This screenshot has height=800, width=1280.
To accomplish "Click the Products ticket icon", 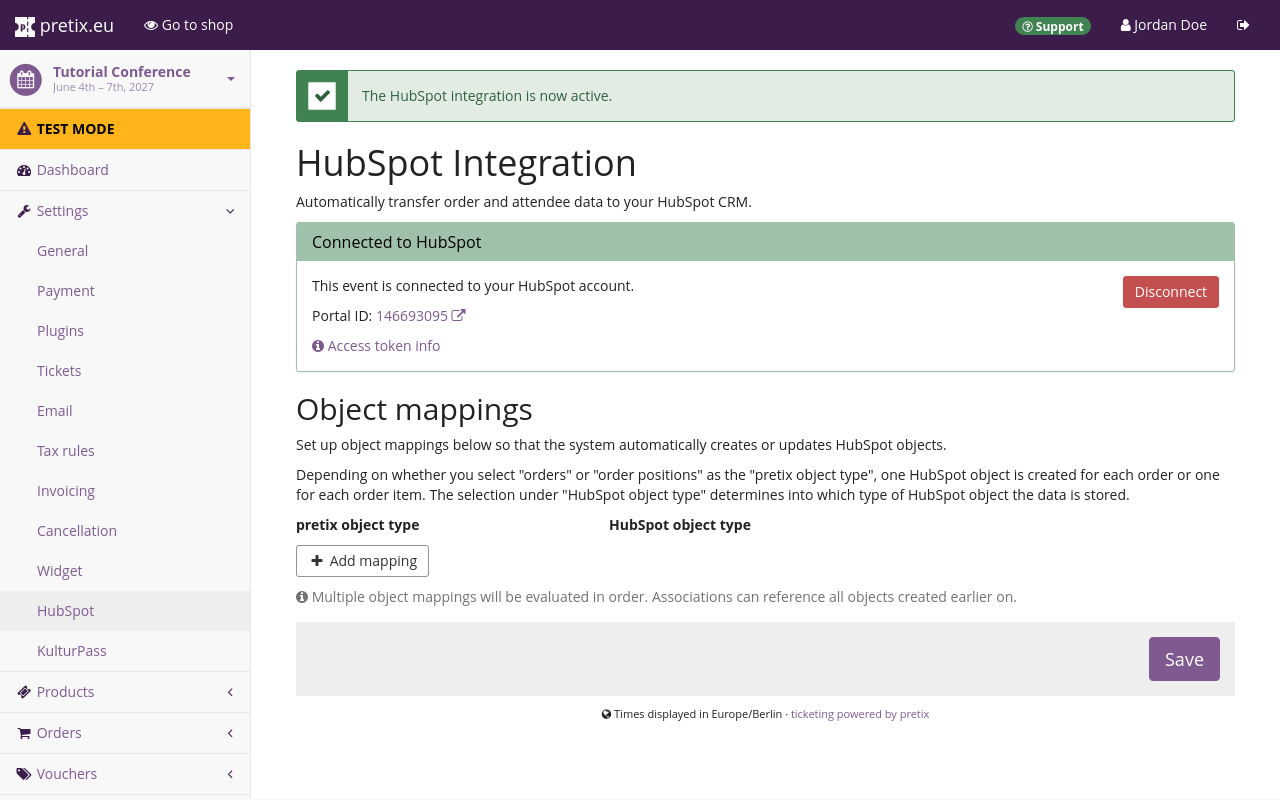I will pos(24,692).
